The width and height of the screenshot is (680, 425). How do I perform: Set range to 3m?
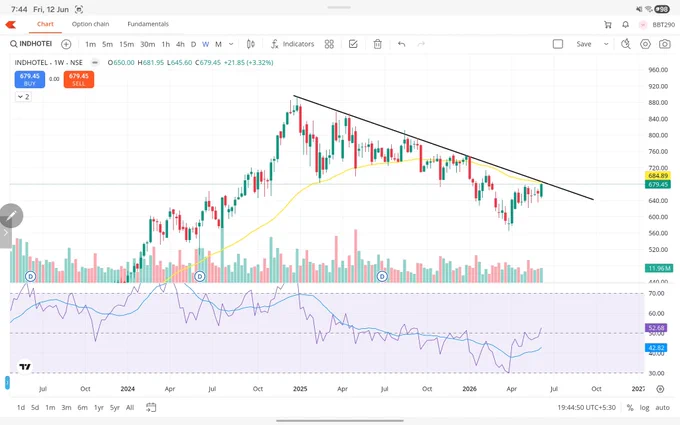click(66, 407)
